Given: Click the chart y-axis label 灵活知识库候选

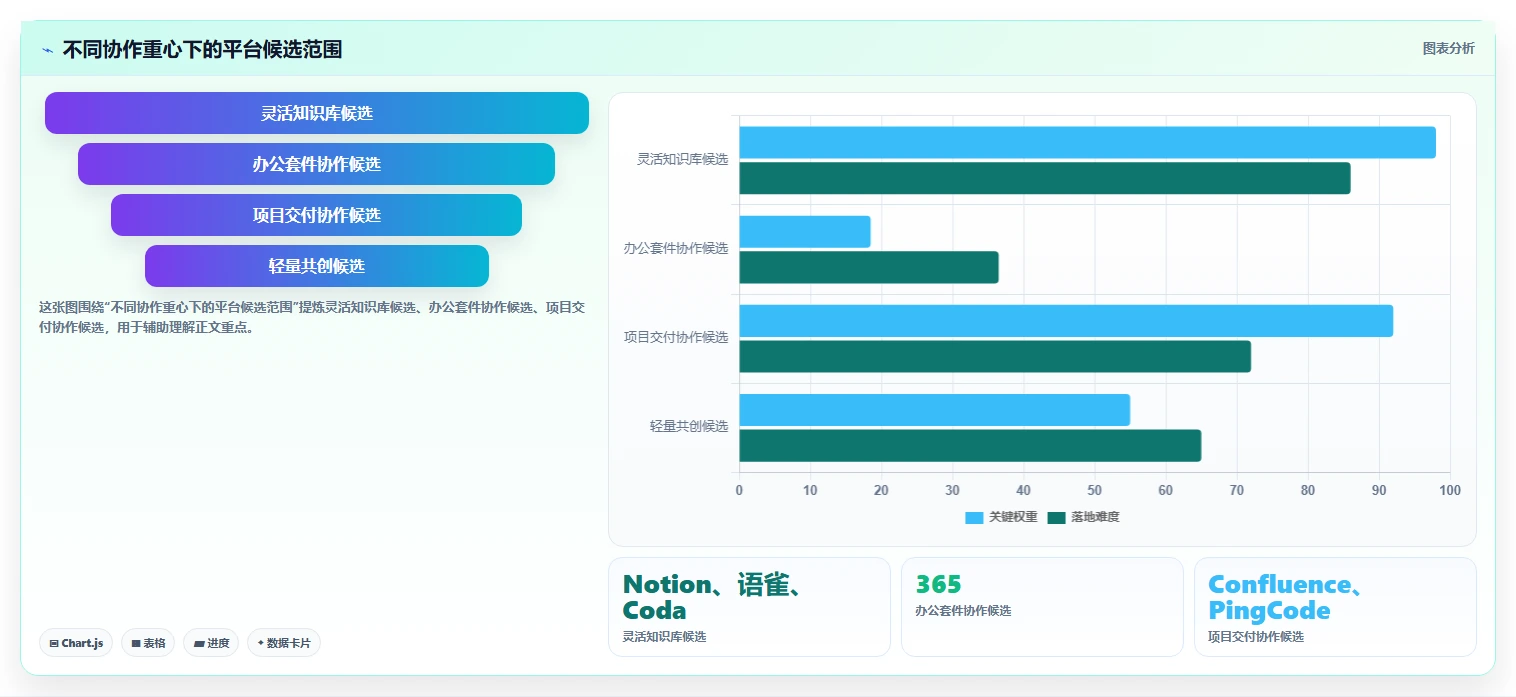Looking at the screenshot, I should click(x=682, y=159).
